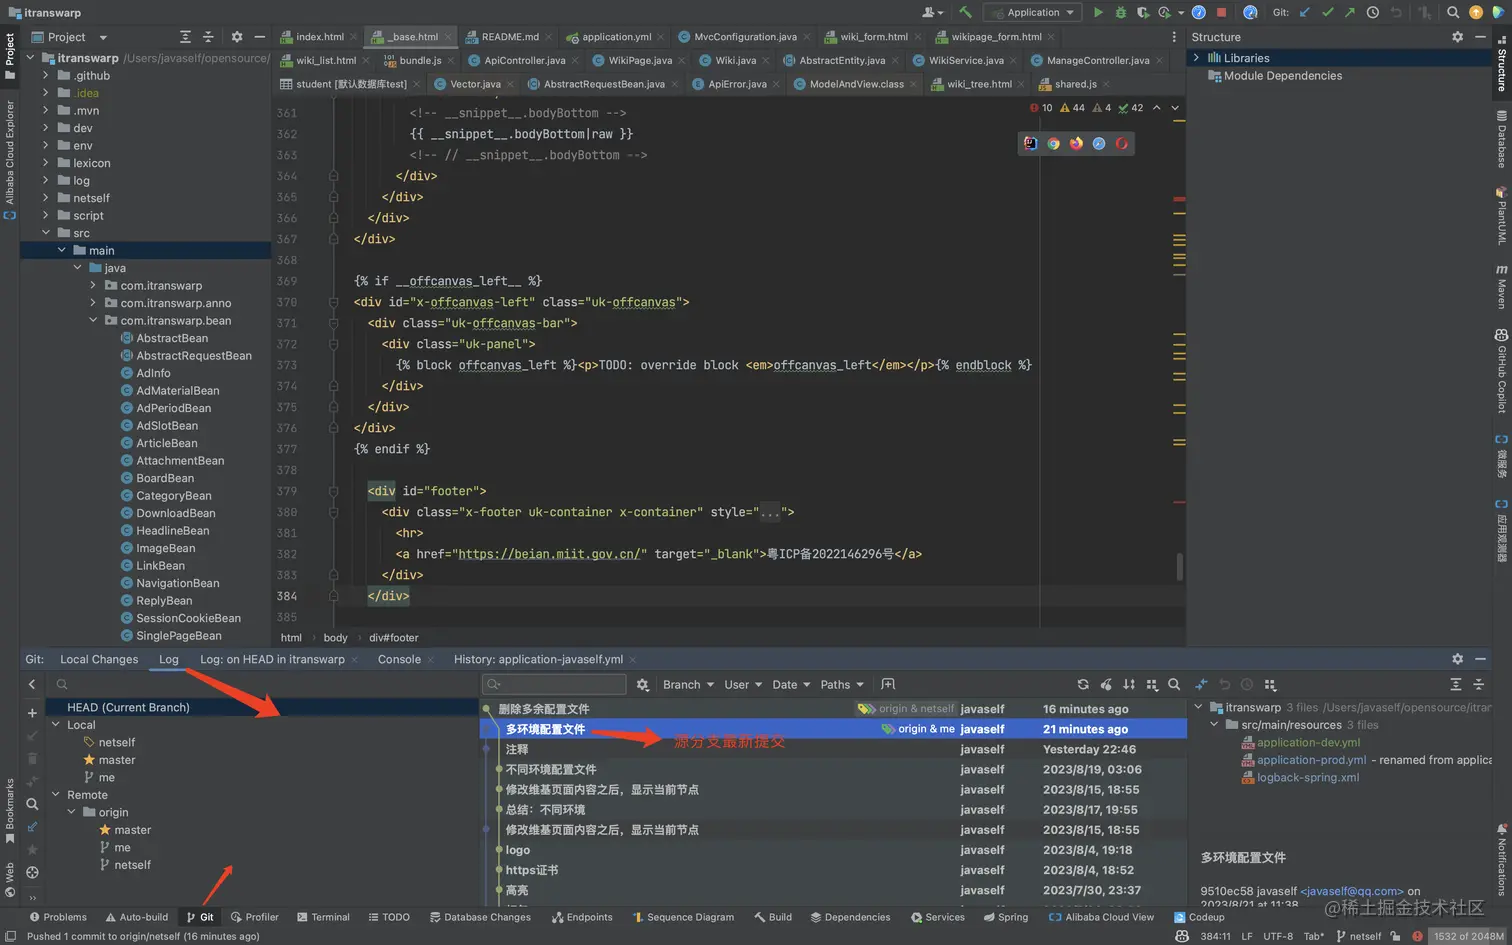The image size is (1512, 945).
Task: Open Project panel options gear
Action: [x=237, y=37]
